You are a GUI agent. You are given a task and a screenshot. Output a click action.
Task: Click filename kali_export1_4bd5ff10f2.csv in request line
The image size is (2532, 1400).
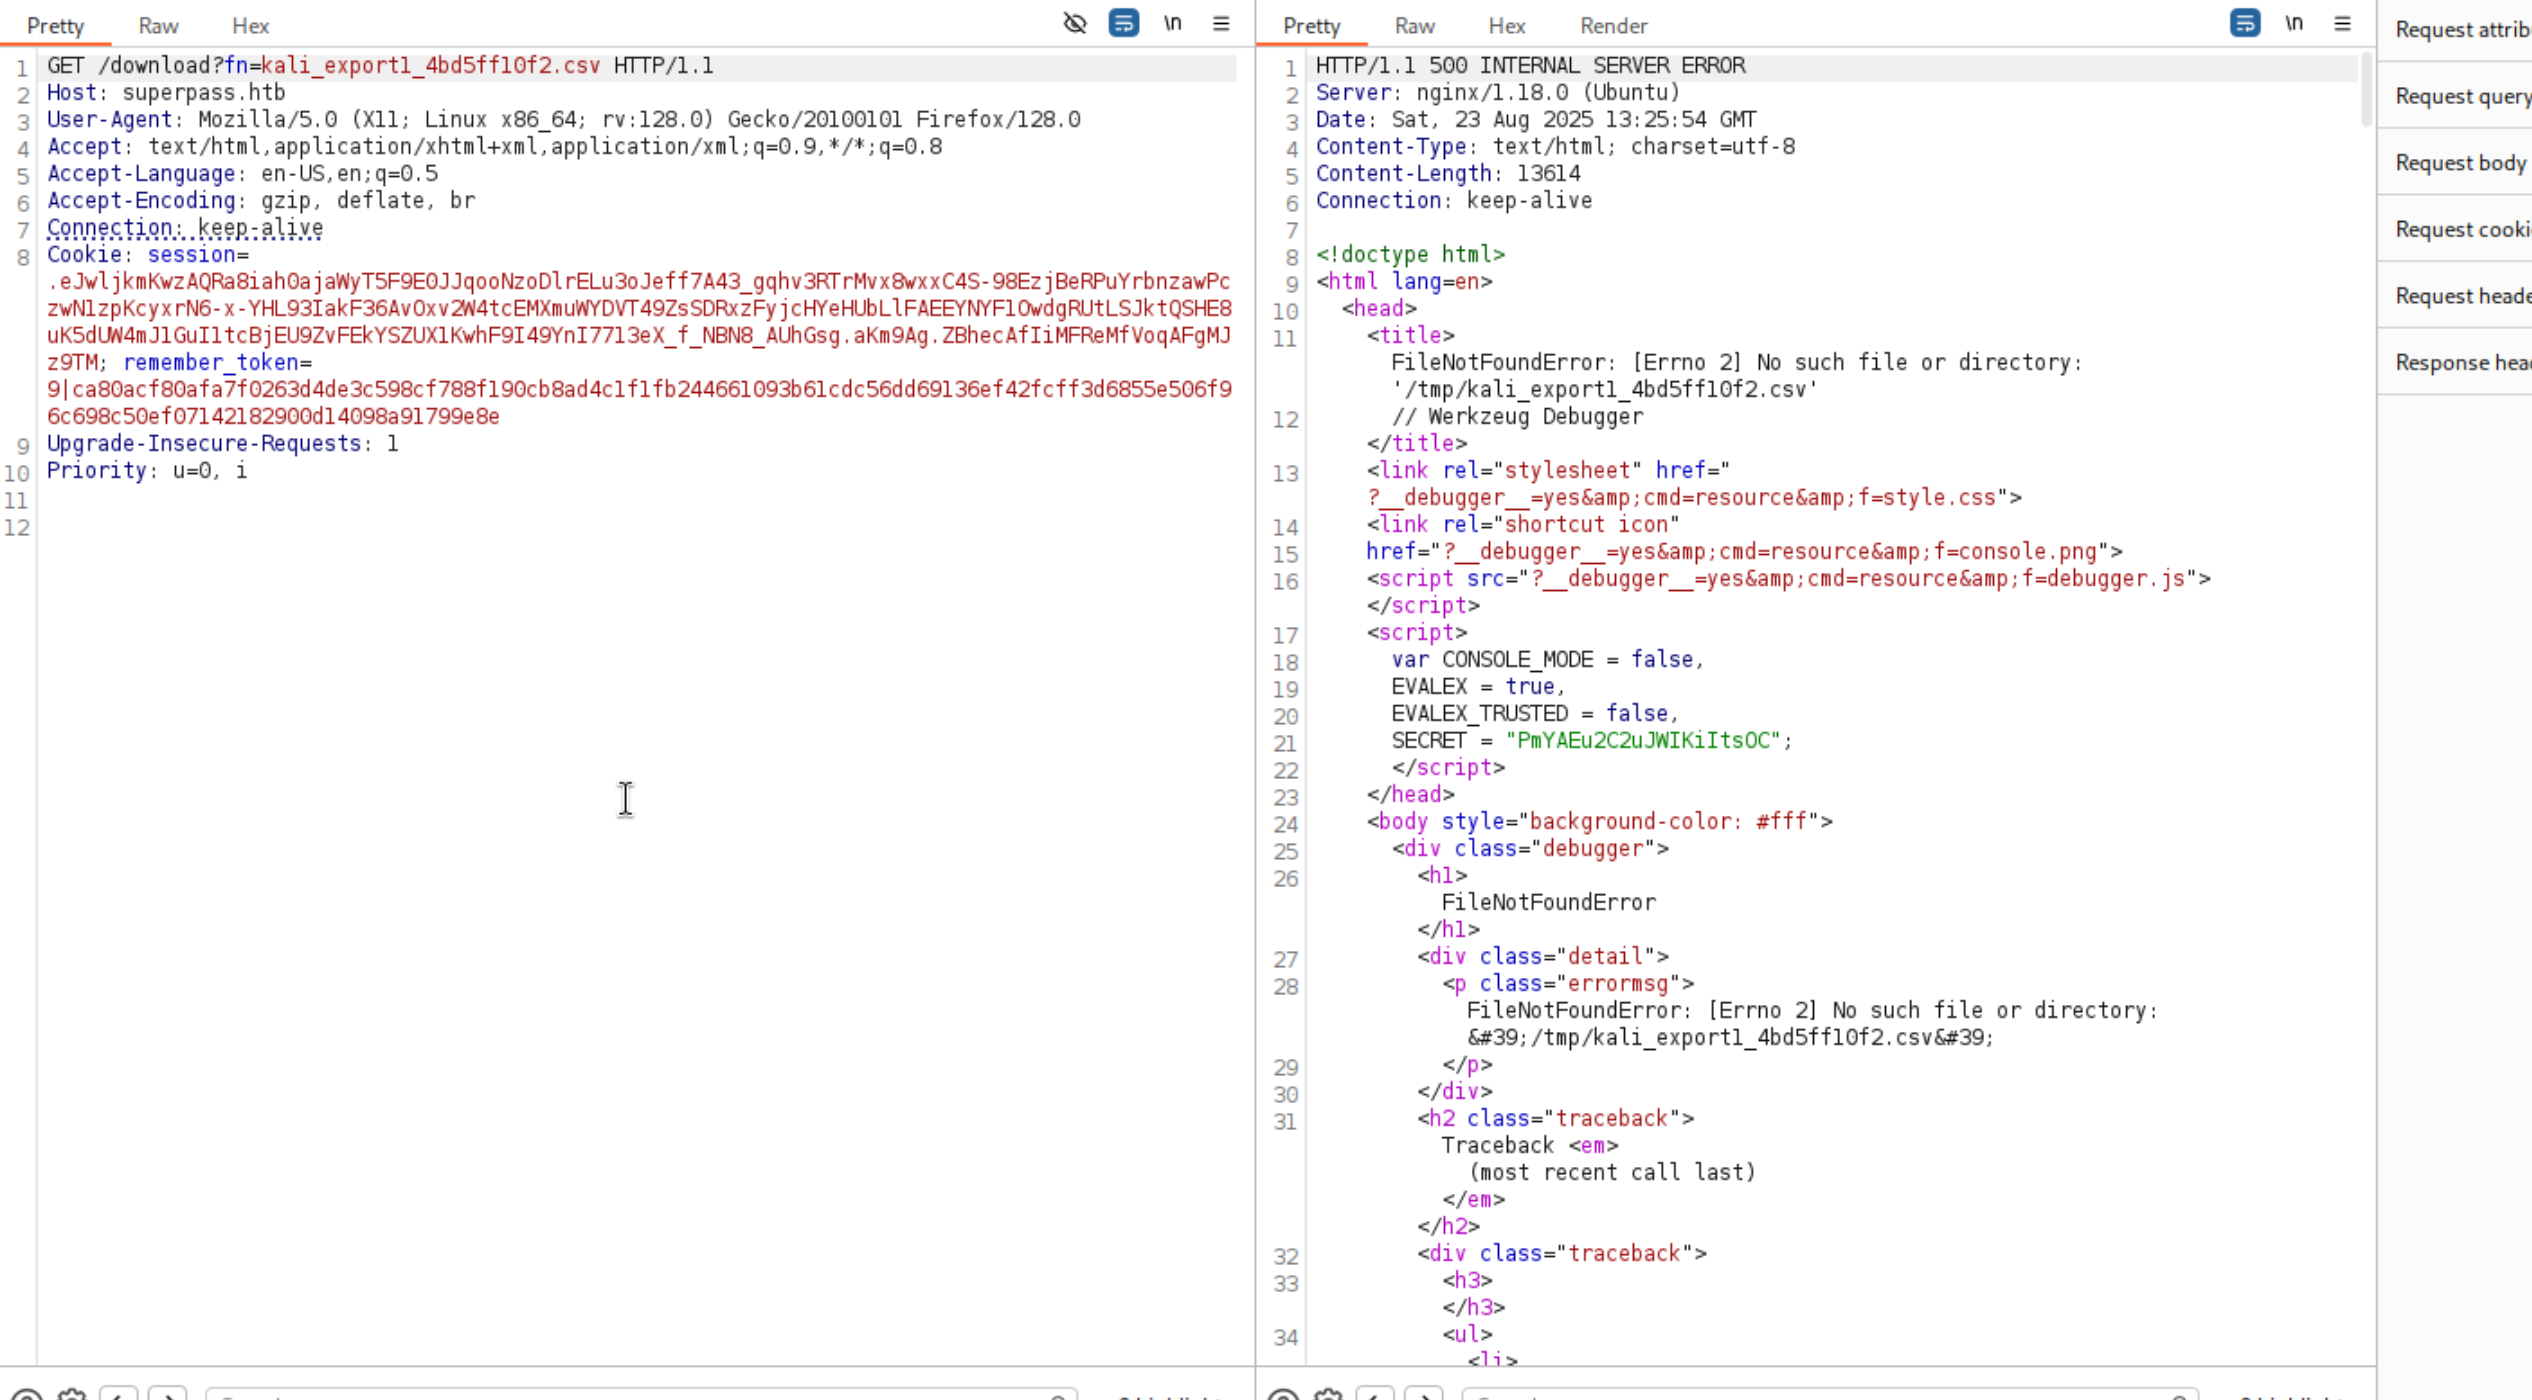click(430, 66)
